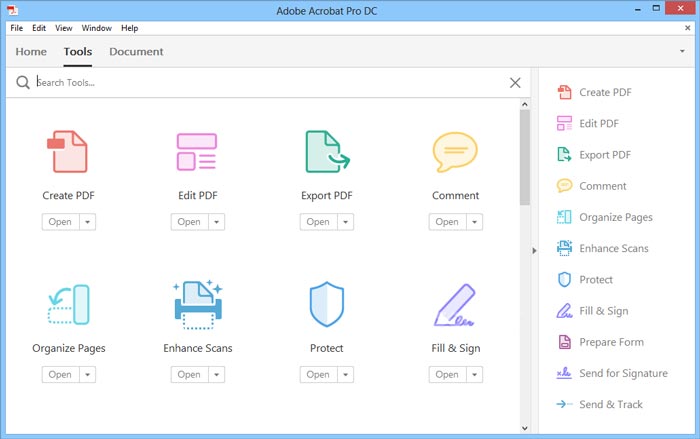Click the Send for Signature label in sidebar
The height and width of the screenshot is (439, 700).
coord(623,373)
